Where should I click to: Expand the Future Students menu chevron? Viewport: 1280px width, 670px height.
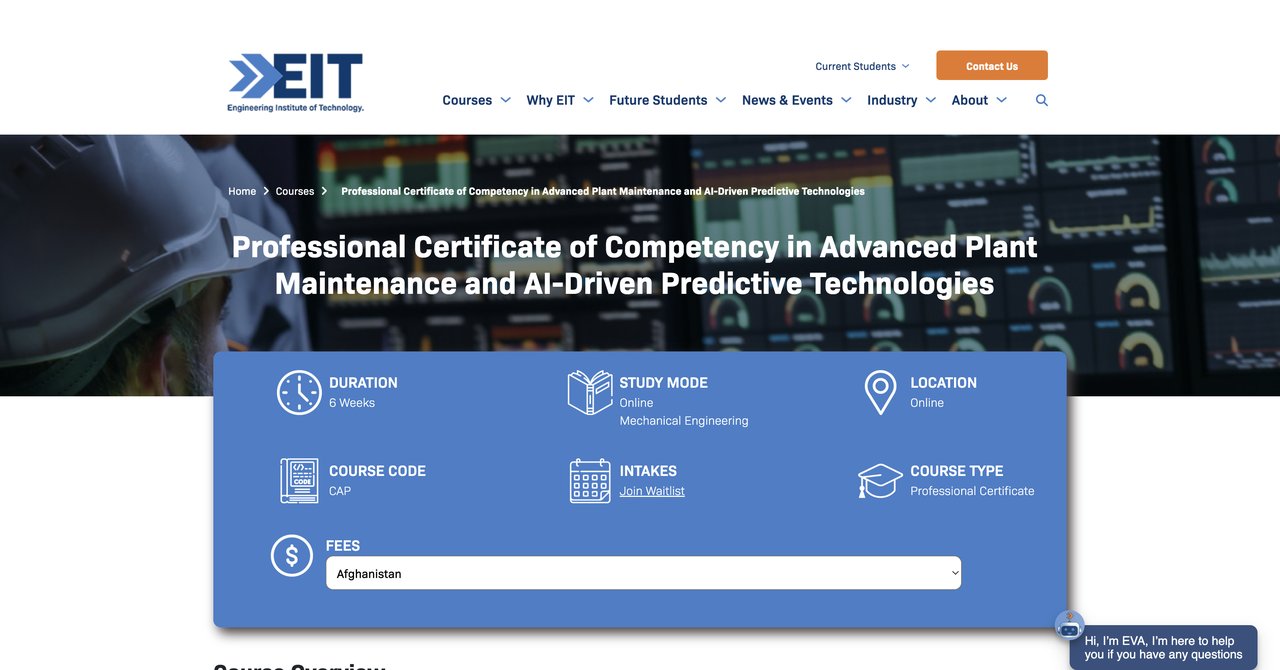pyautogui.click(x=720, y=100)
